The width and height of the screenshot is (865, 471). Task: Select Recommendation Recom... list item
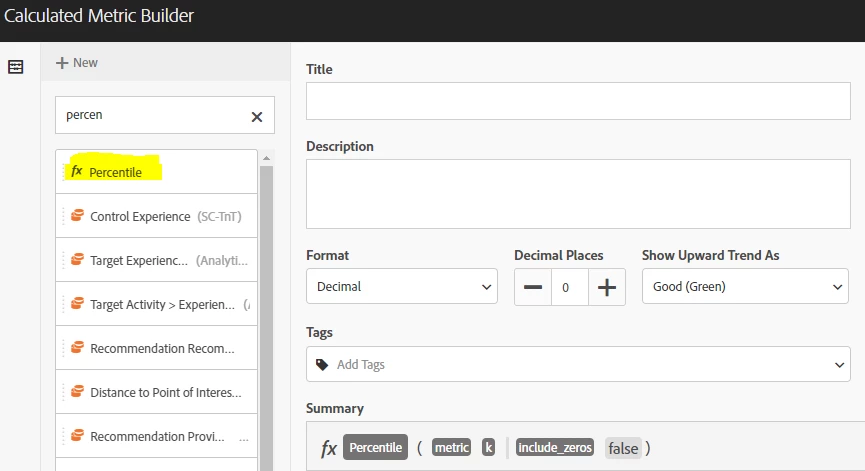[x=156, y=348]
